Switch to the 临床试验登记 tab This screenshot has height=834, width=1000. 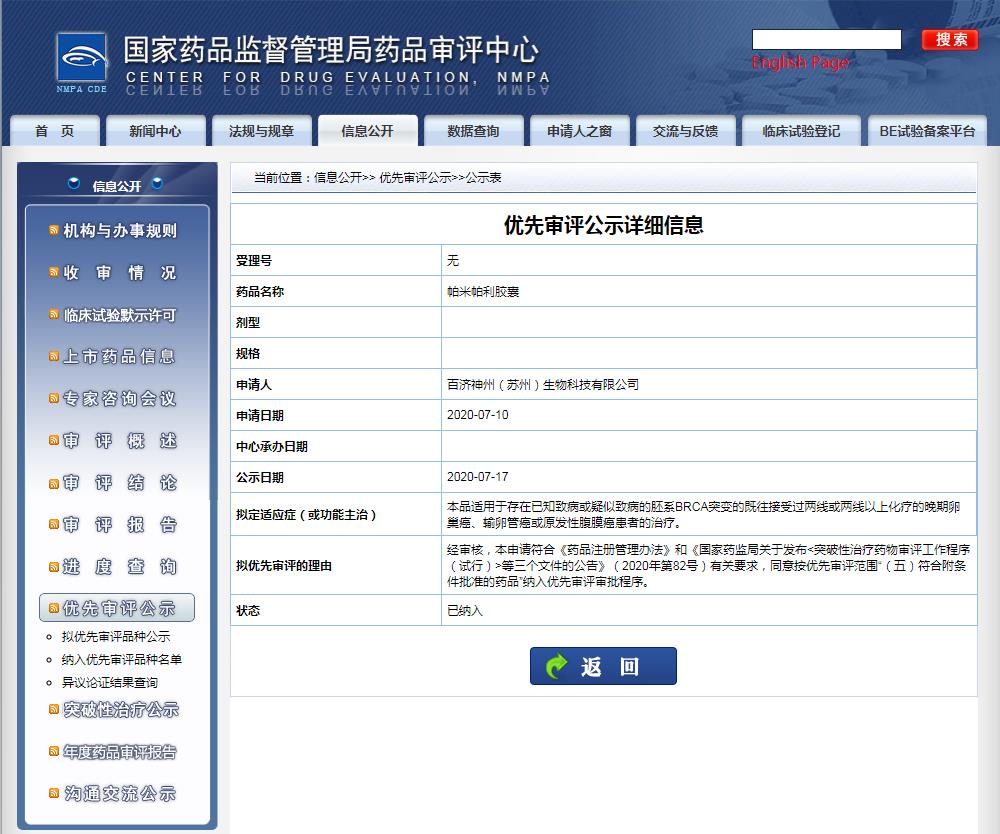tap(800, 131)
